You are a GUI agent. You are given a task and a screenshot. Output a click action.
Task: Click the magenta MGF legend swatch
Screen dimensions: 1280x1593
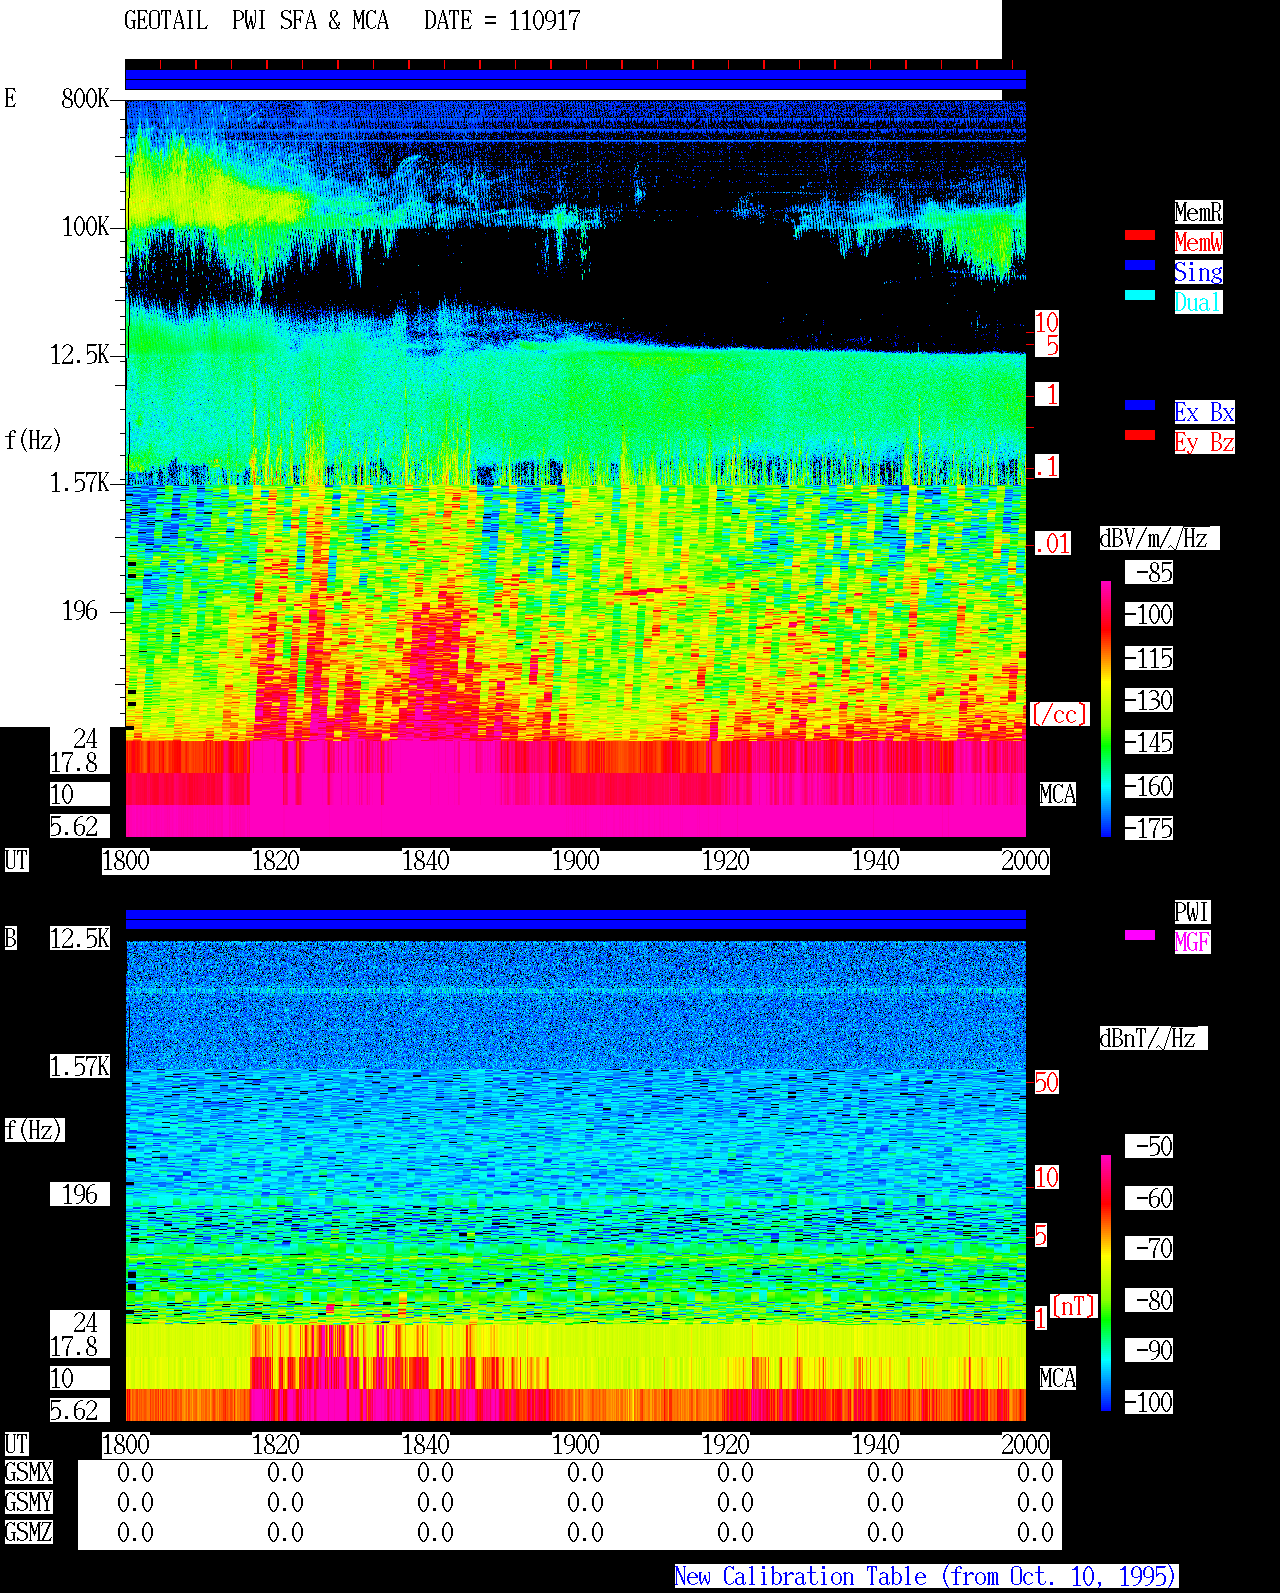tap(1140, 935)
